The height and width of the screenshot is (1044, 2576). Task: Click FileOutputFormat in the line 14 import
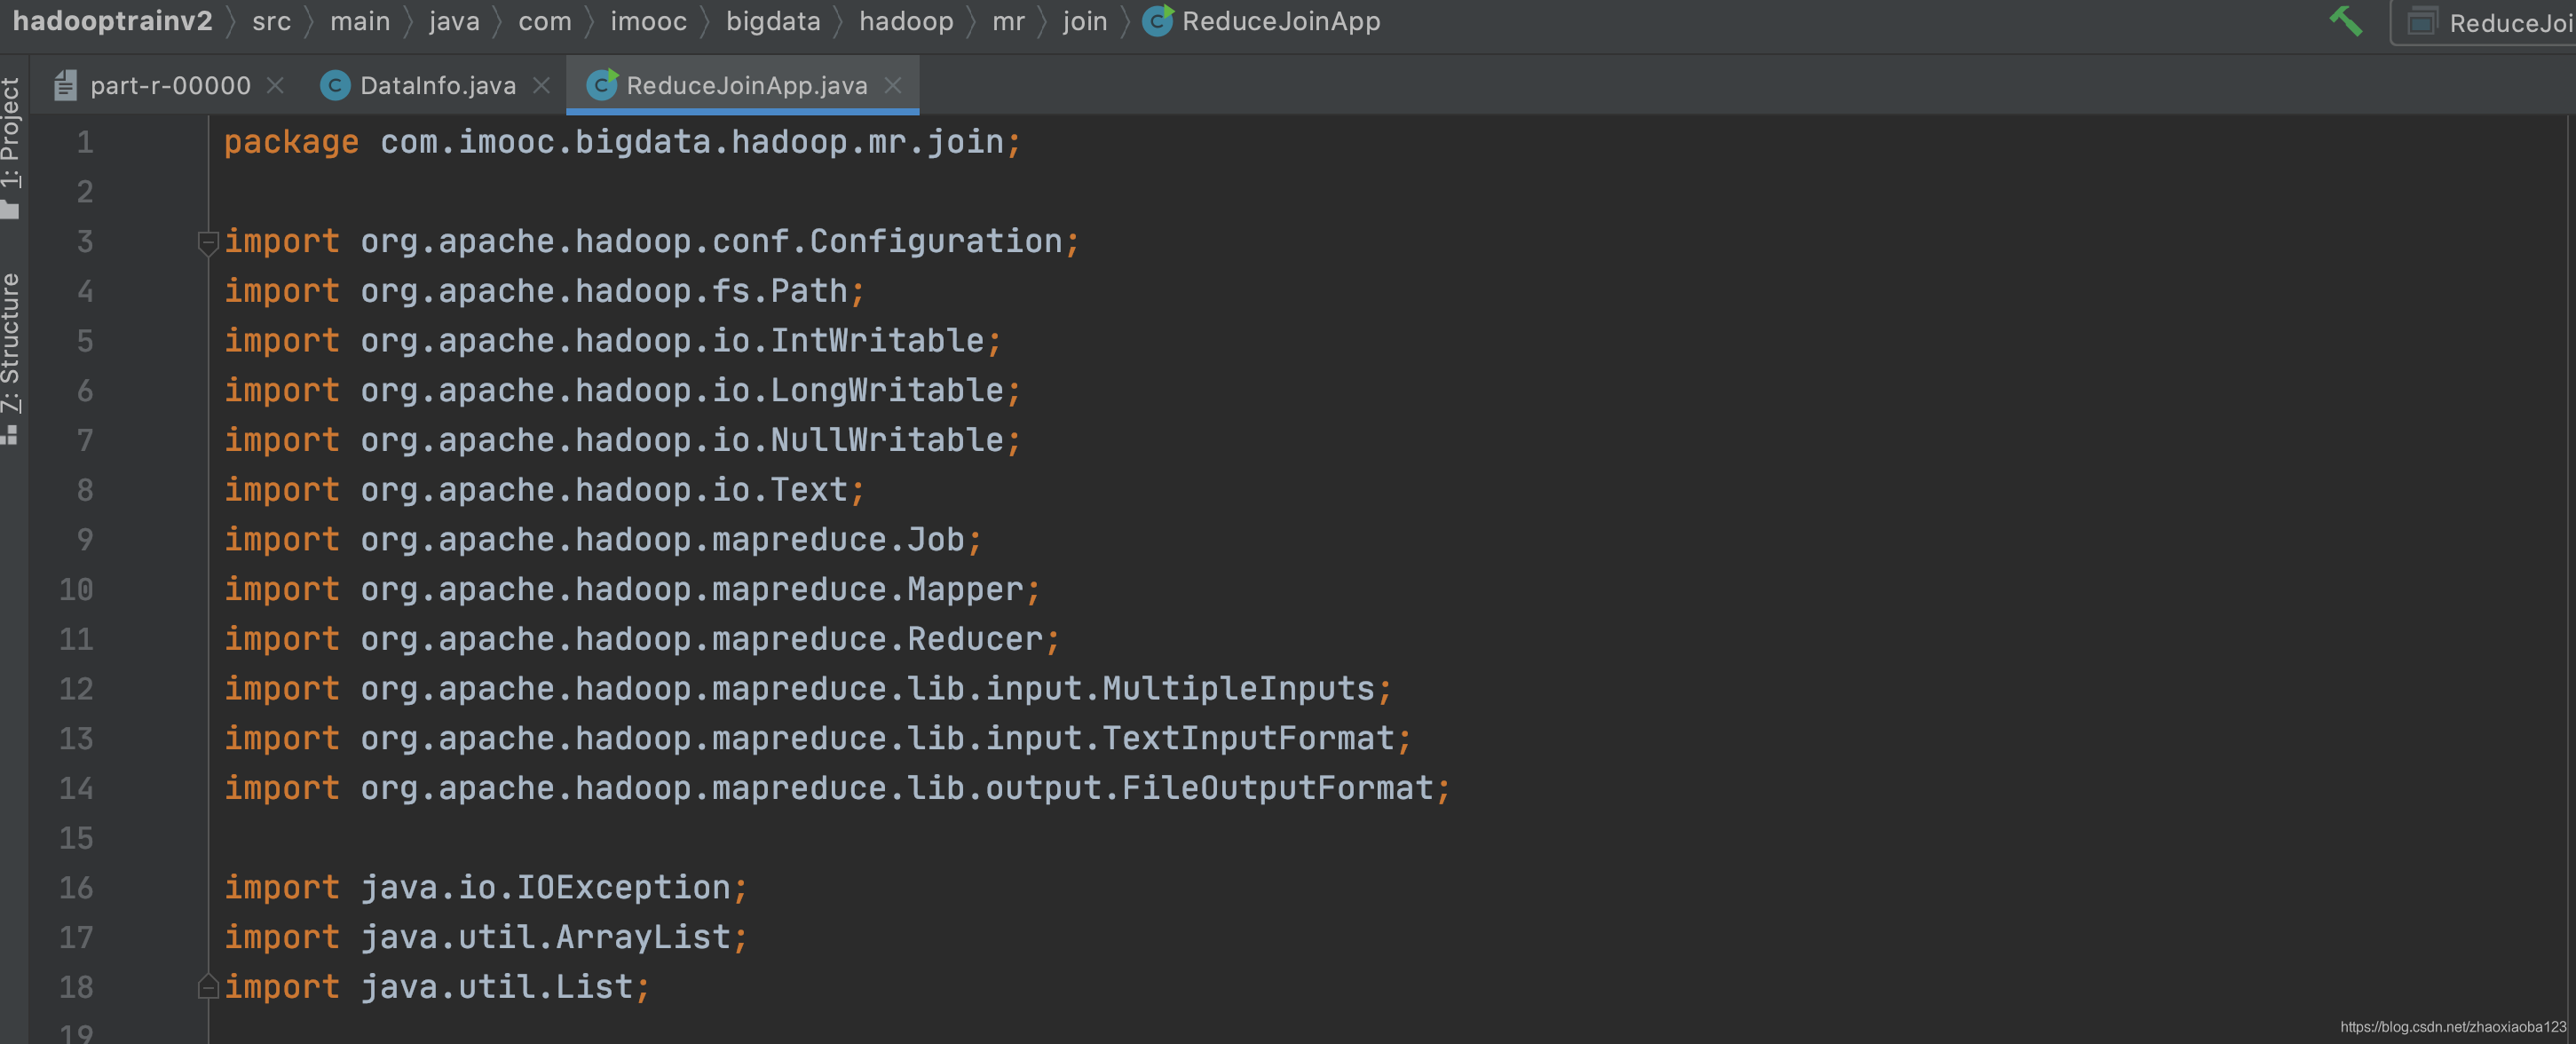(1278, 788)
